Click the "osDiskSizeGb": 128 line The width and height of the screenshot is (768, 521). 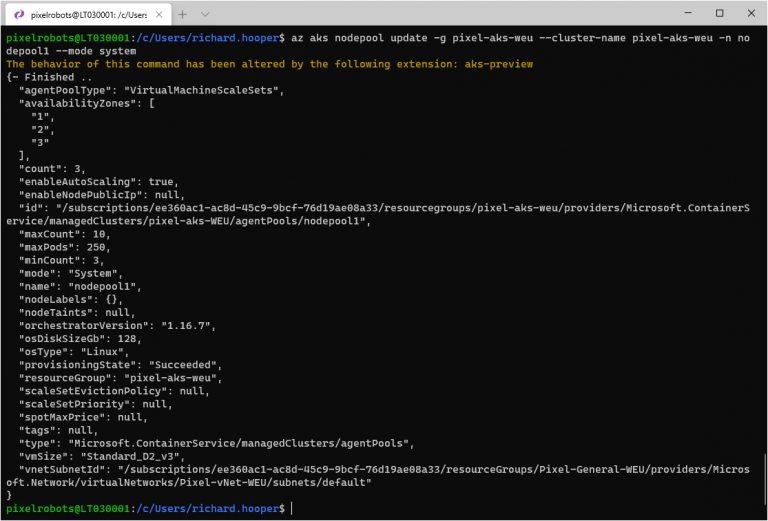80,339
